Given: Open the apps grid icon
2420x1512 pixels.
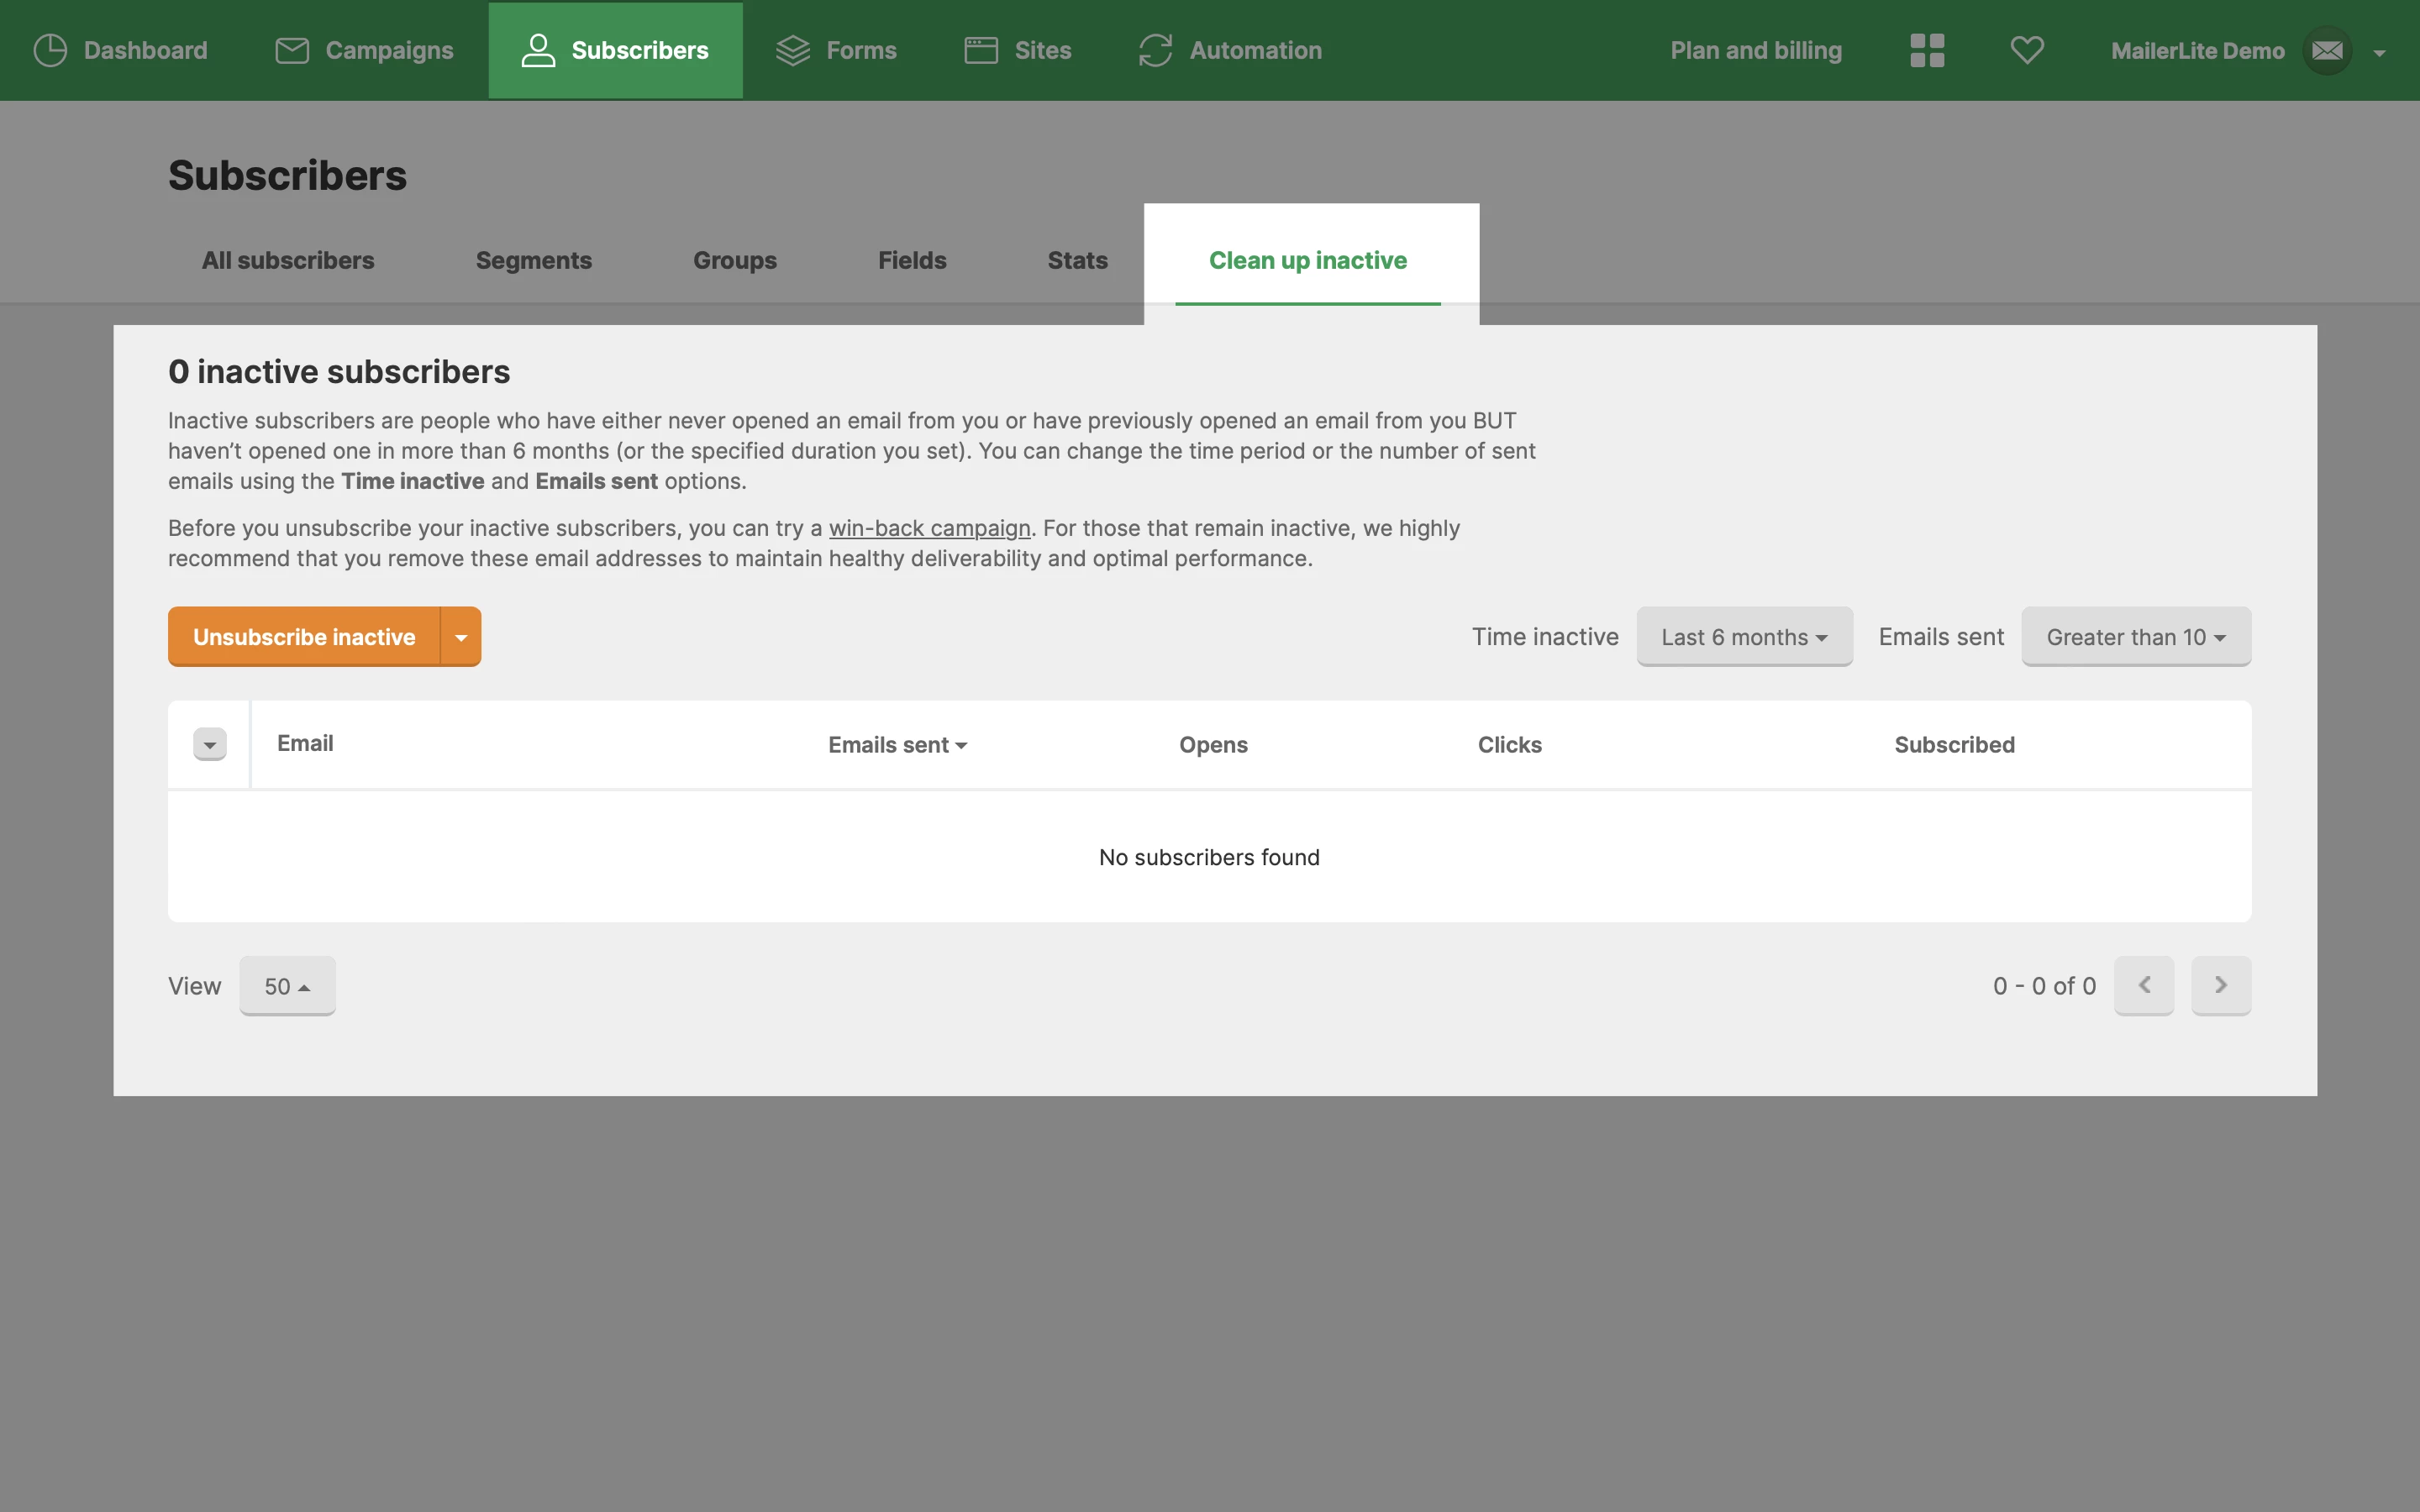Looking at the screenshot, I should point(1927,50).
